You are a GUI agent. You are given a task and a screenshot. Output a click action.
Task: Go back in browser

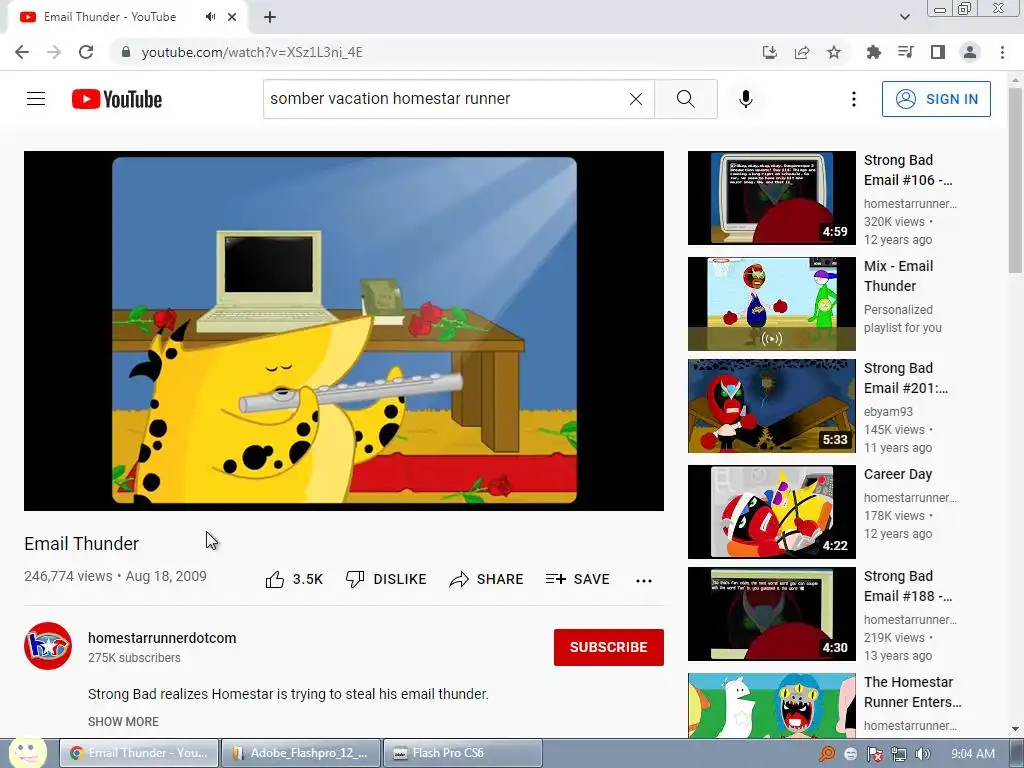(22, 52)
